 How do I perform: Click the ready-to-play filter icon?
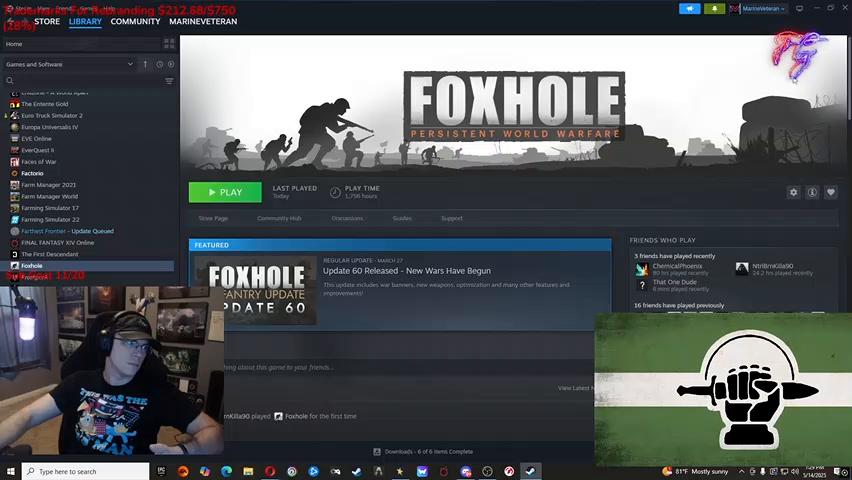pyautogui.click(x=171, y=64)
